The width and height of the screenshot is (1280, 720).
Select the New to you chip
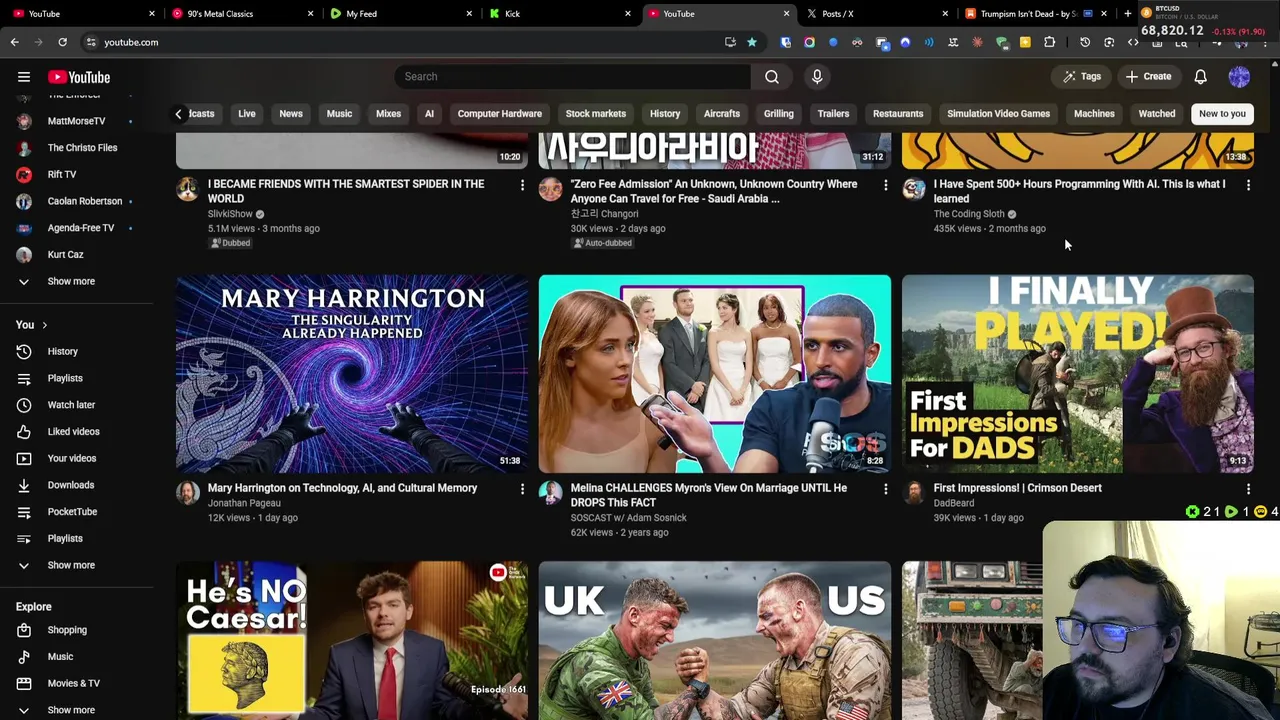click(x=1222, y=114)
